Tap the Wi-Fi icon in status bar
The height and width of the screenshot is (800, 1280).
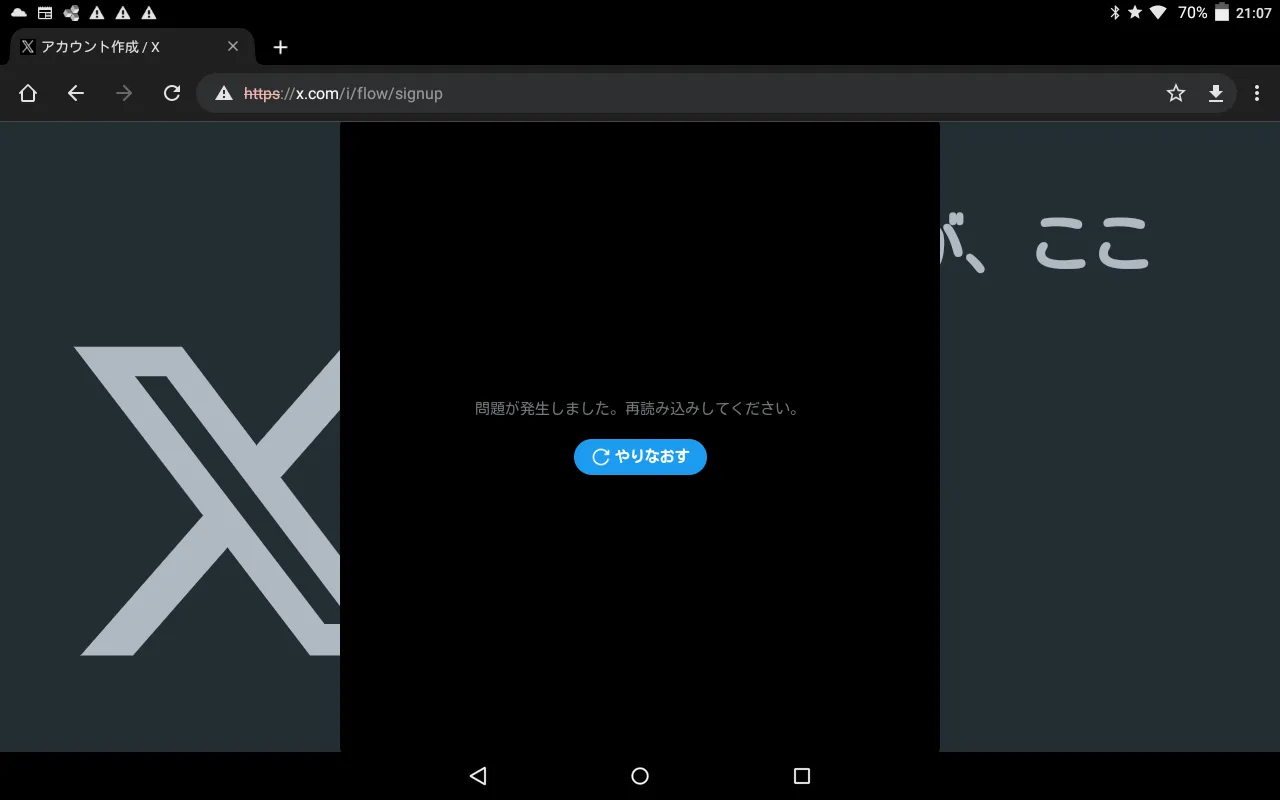(x=1158, y=13)
